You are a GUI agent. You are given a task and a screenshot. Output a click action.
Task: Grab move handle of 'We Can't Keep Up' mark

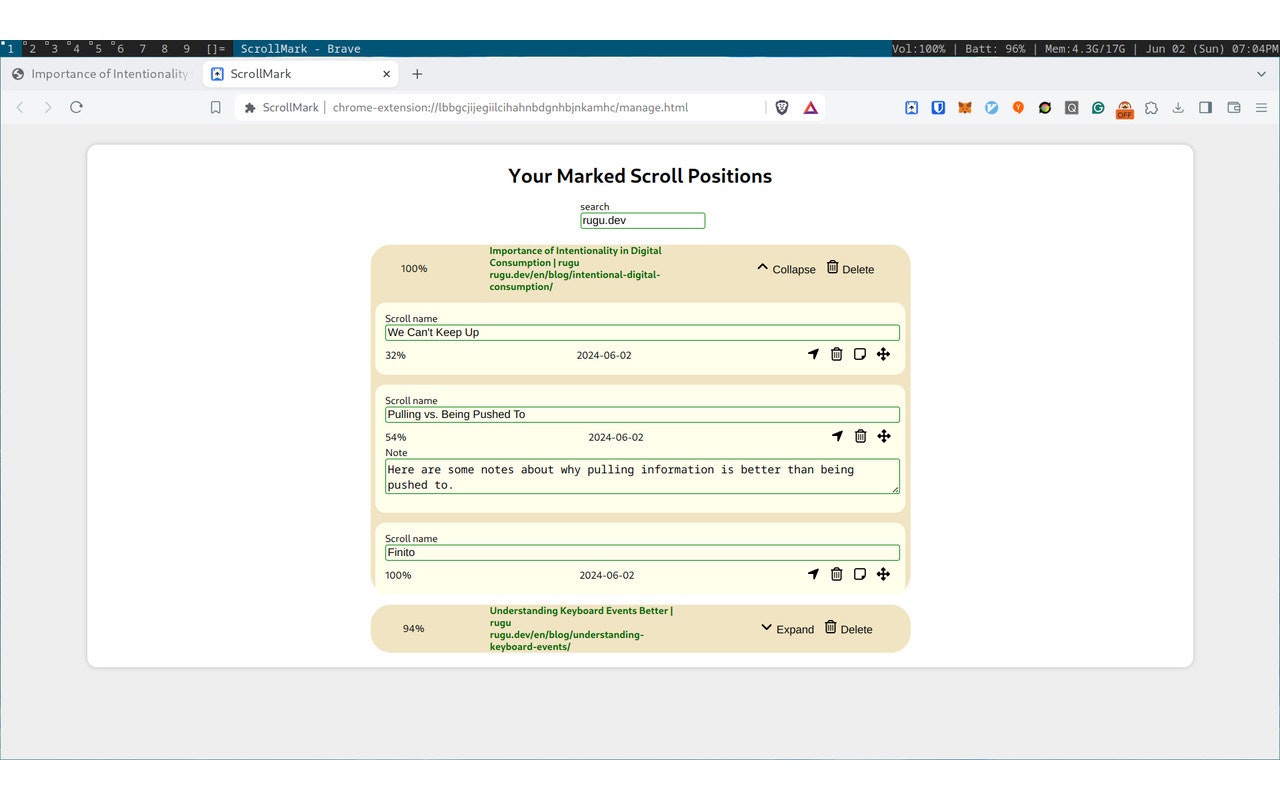pyautogui.click(x=883, y=354)
